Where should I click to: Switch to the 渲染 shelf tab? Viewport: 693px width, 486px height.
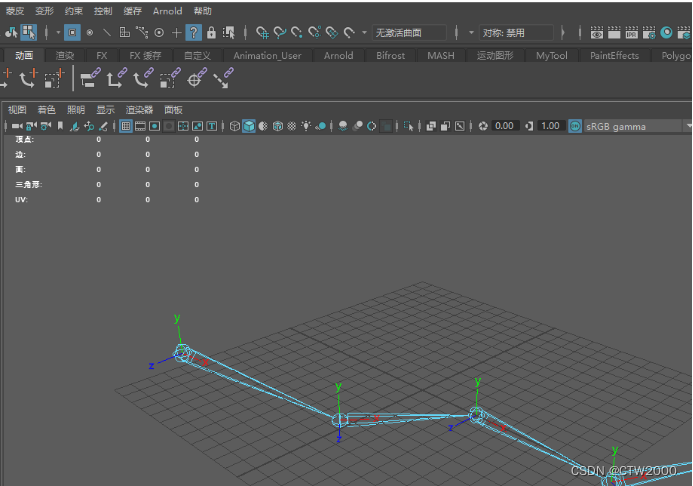click(65, 56)
